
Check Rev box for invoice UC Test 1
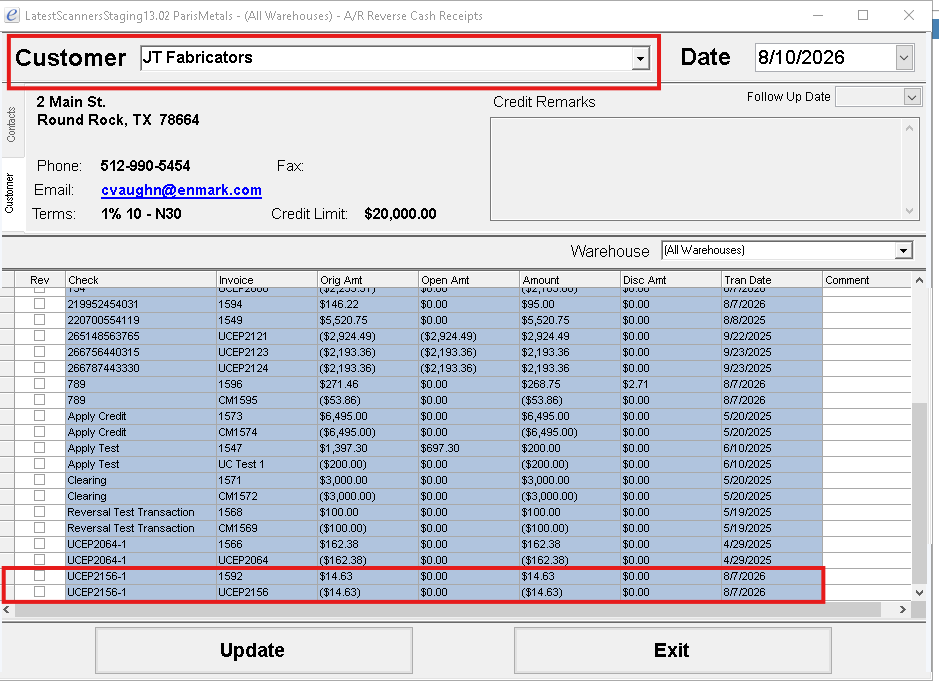click(x=40, y=463)
